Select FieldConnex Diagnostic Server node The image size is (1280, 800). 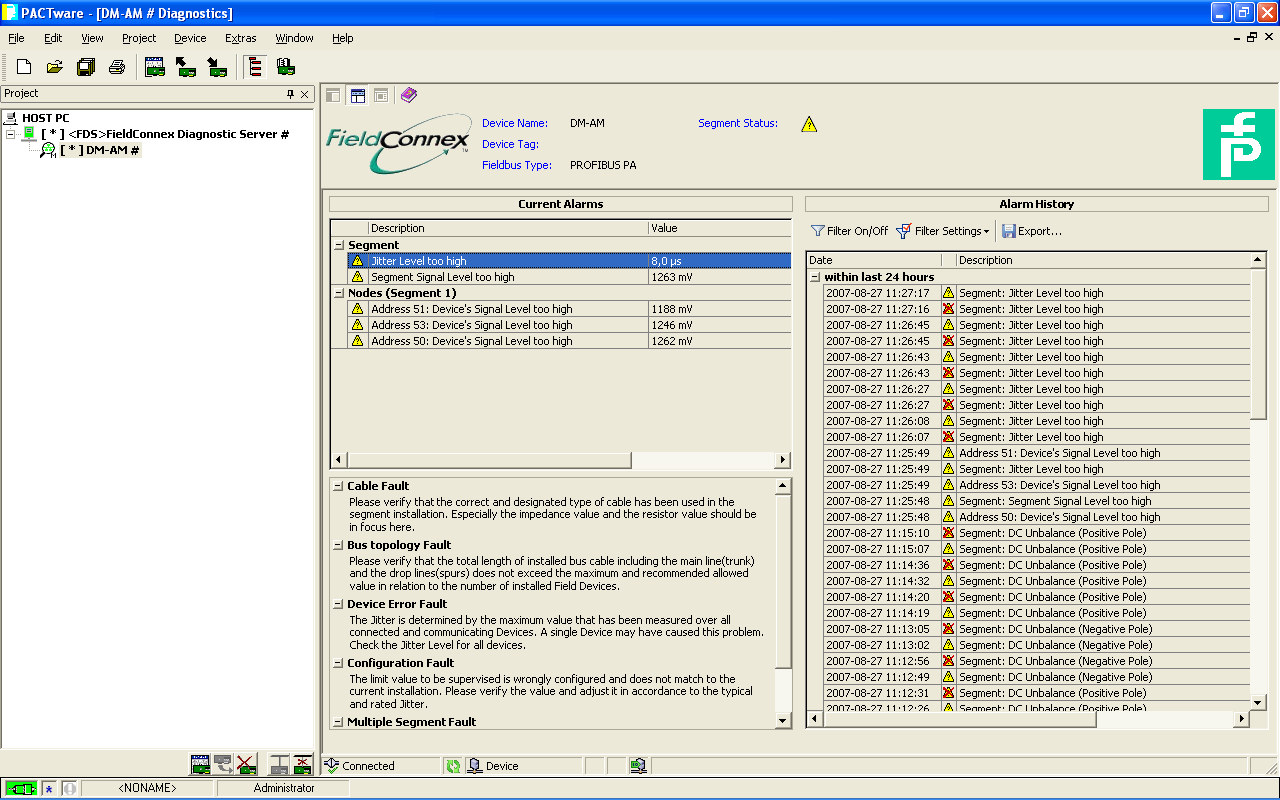[x=165, y=134]
